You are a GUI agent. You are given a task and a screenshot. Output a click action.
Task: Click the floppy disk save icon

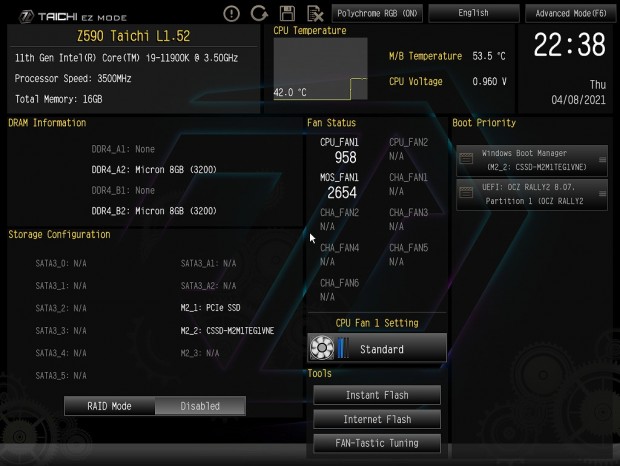[x=287, y=13]
